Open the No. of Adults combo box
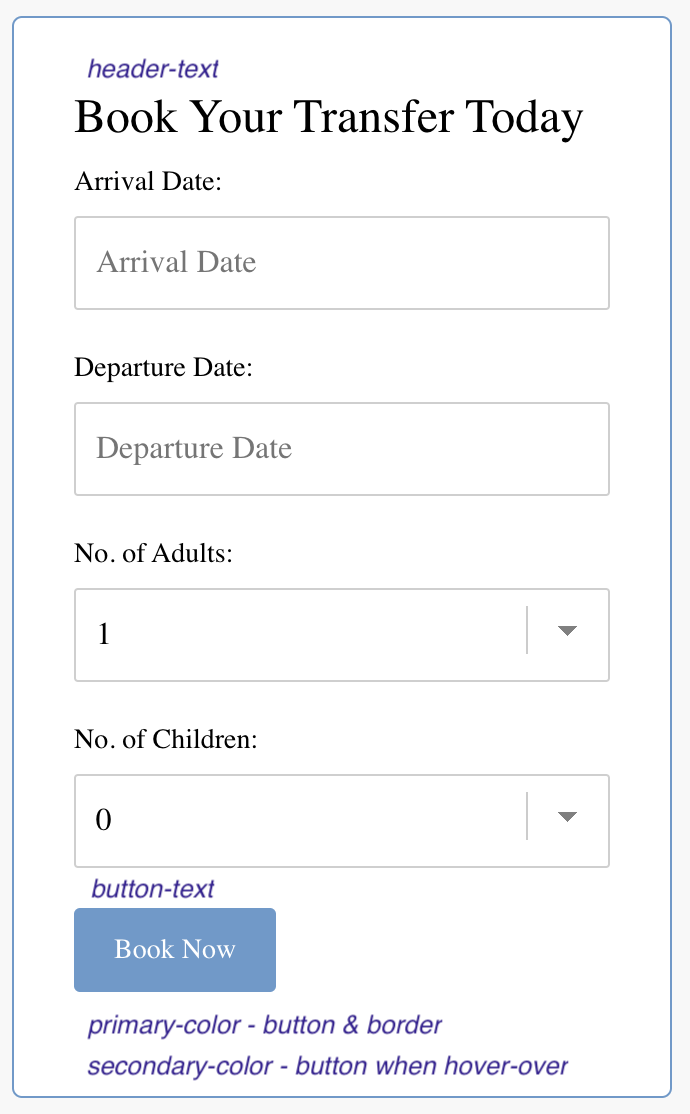This screenshot has height=1114, width=690. tap(342, 635)
